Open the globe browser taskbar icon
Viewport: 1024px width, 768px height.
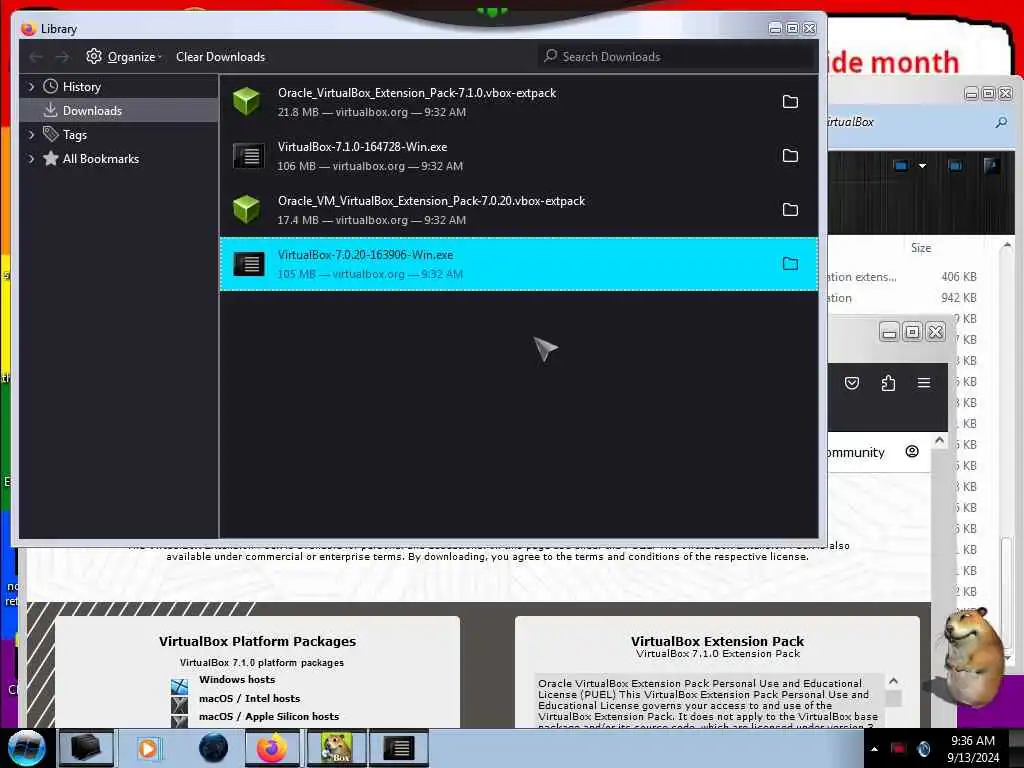(x=214, y=748)
